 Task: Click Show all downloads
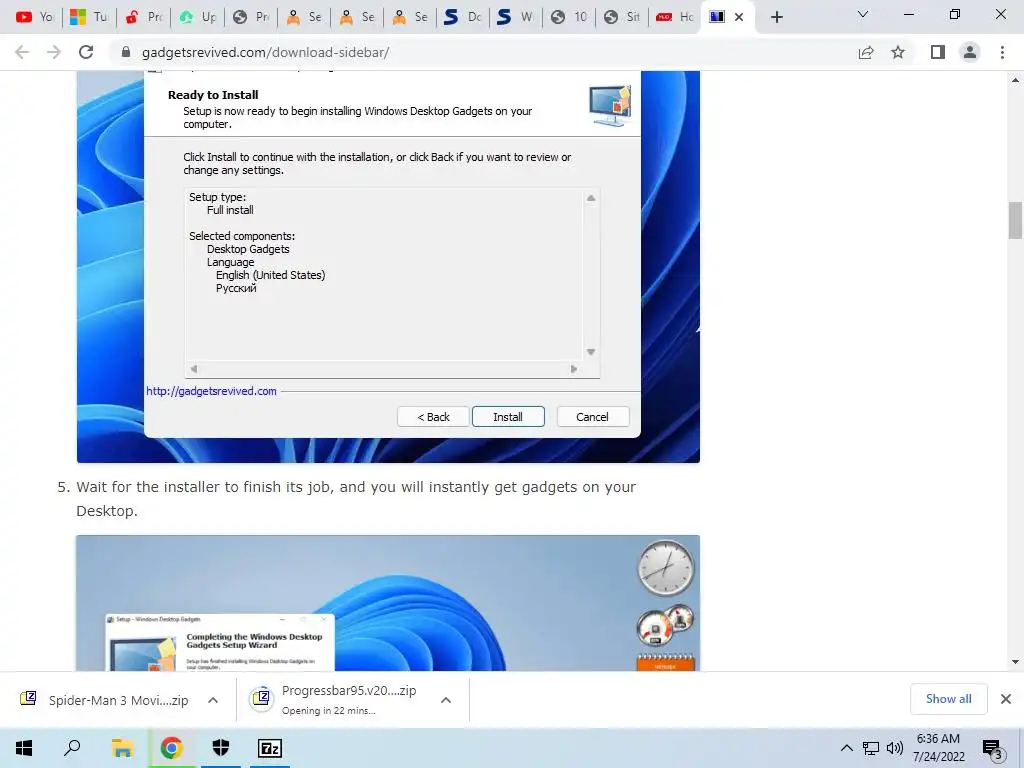pyautogui.click(x=948, y=699)
